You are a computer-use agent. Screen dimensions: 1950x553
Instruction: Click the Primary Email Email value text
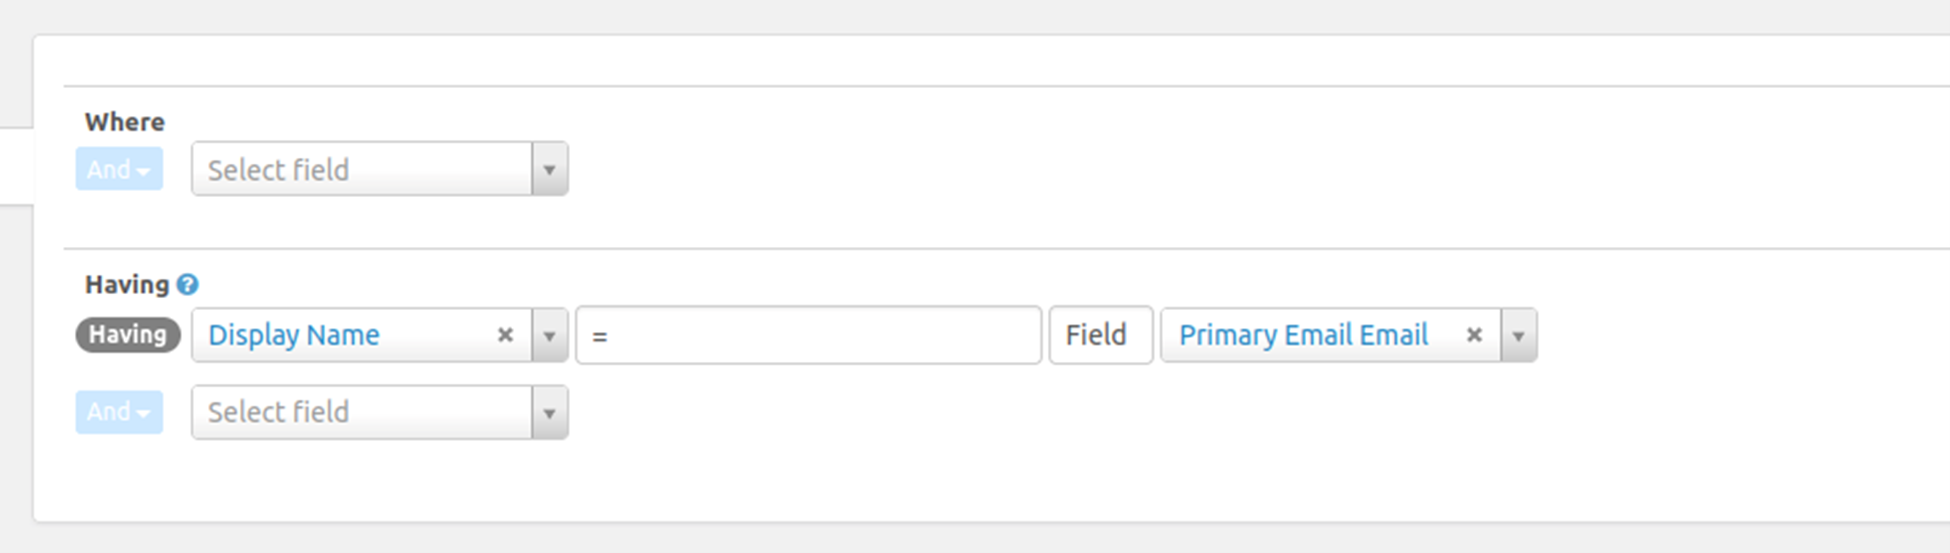click(x=1303, y=335)
